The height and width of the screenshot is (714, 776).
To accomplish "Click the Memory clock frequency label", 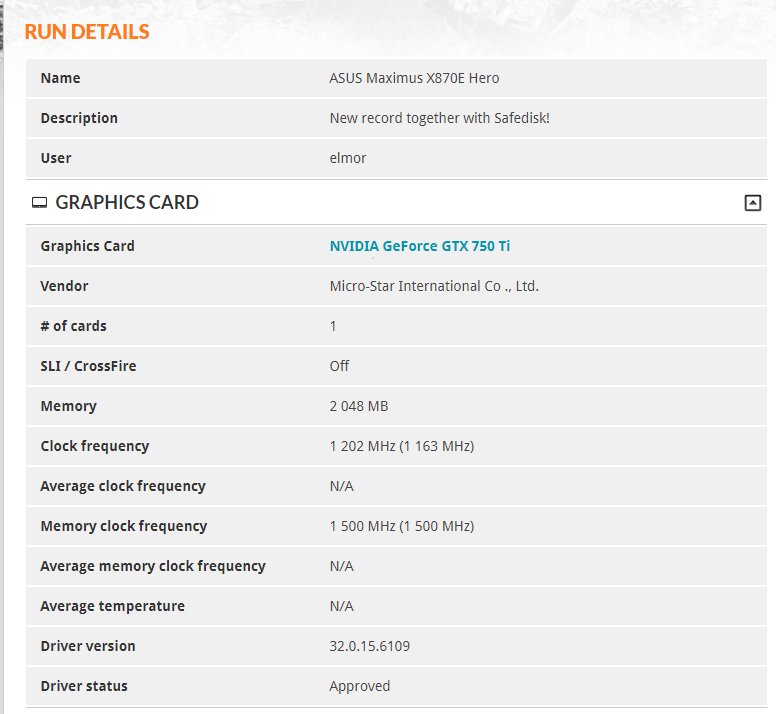I will pyautogui.click(x=124, y=526).
